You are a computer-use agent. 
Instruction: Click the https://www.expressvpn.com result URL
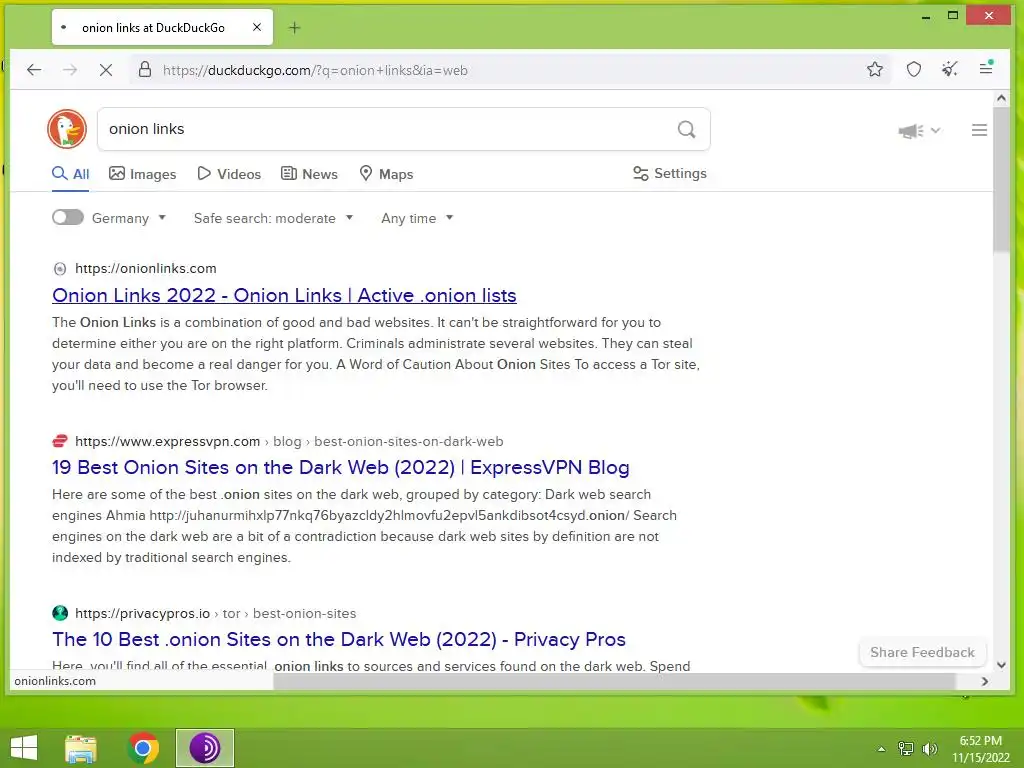point(167,441)
